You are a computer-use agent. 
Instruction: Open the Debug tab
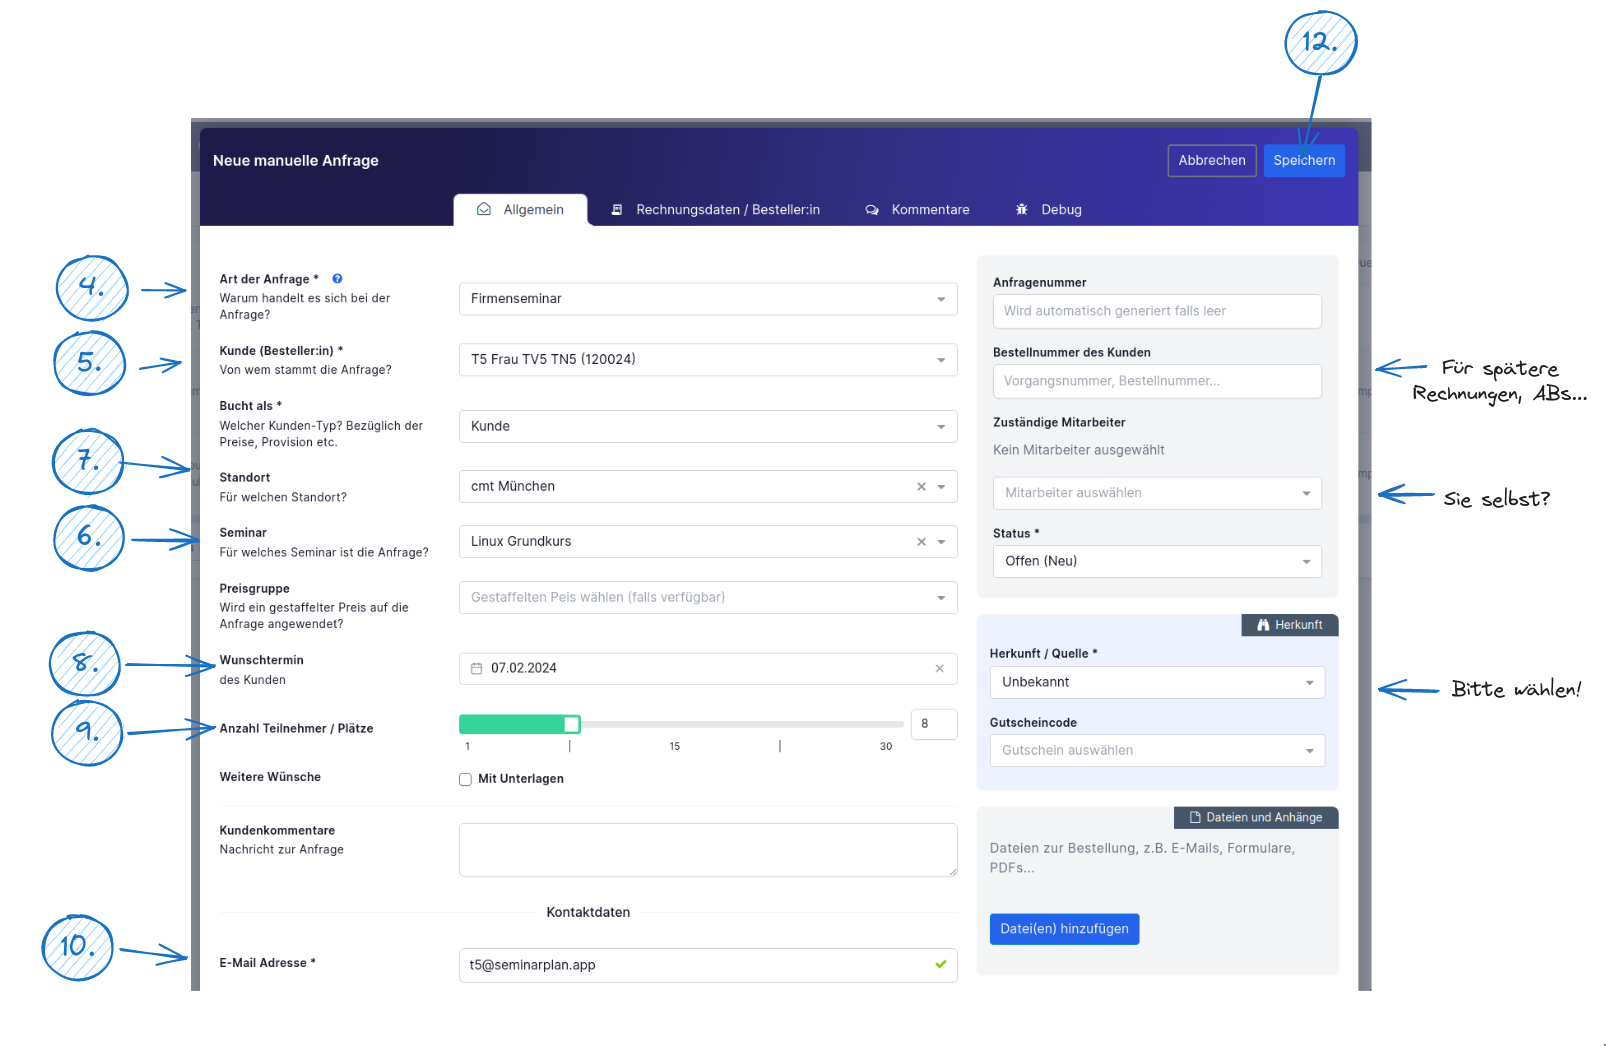[1048, 210]
